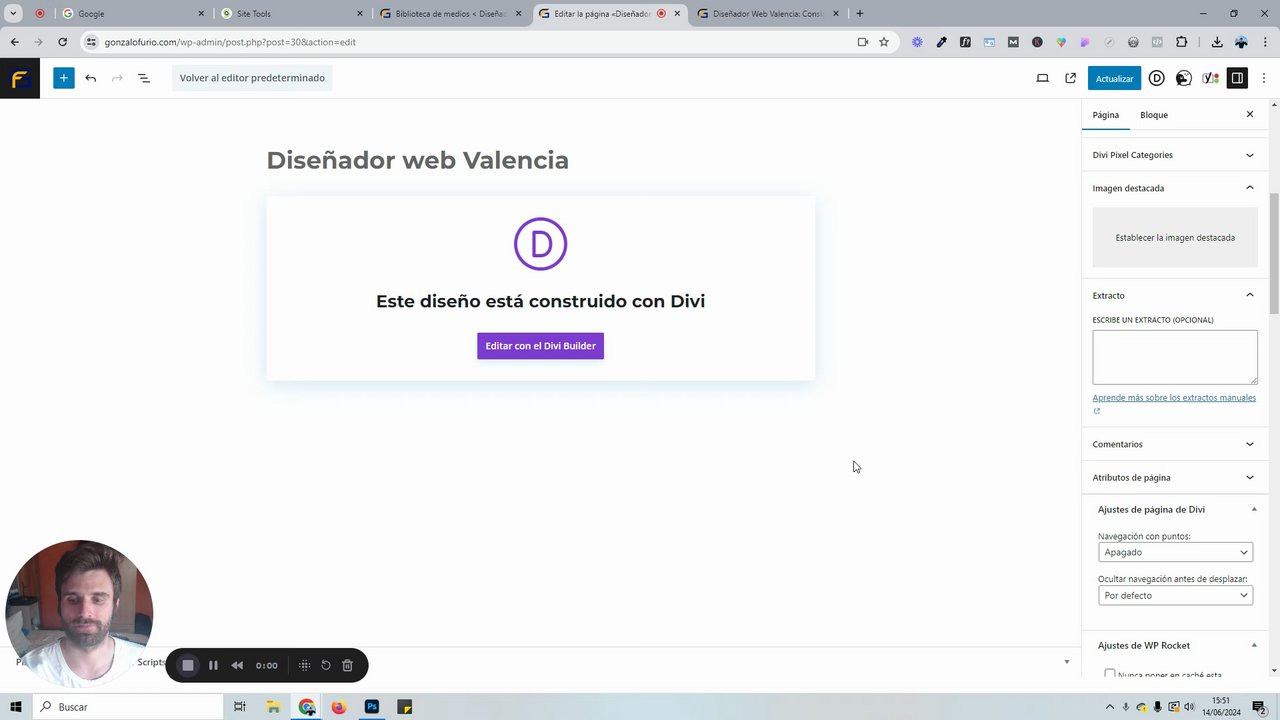Image resolution: width=1280 pixels, height=720 pixels.
Task: Click the site logo in the editor corner
Action: [19, 78]
